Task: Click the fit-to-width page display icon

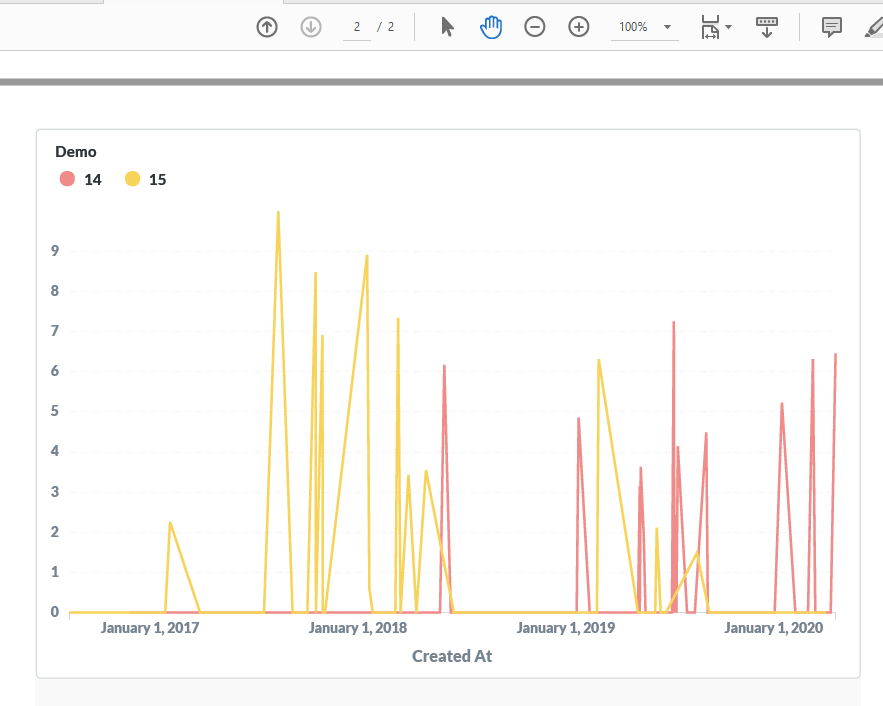Action: click(711, 27)
